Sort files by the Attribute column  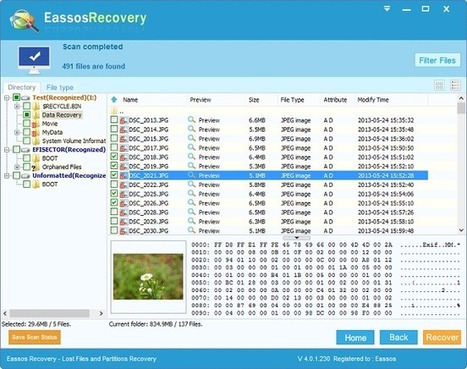click(x=335, y=100)
